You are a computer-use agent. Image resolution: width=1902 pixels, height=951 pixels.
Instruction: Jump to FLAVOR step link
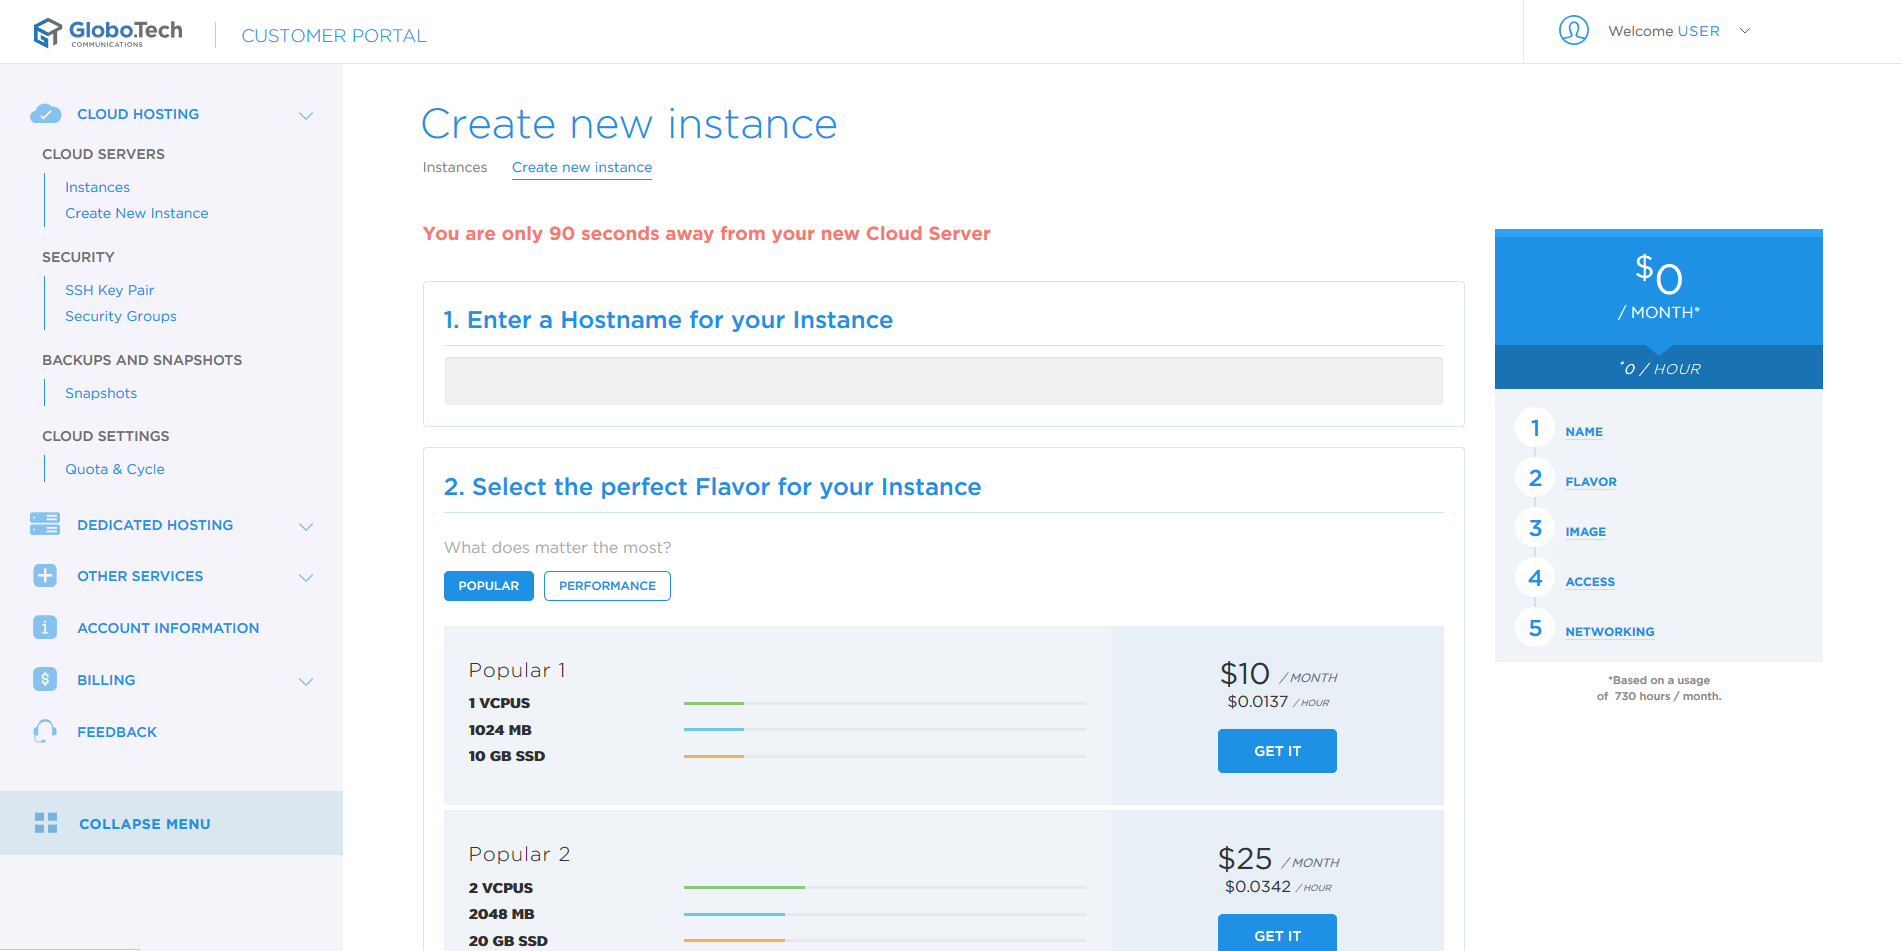pos(1591,482)
